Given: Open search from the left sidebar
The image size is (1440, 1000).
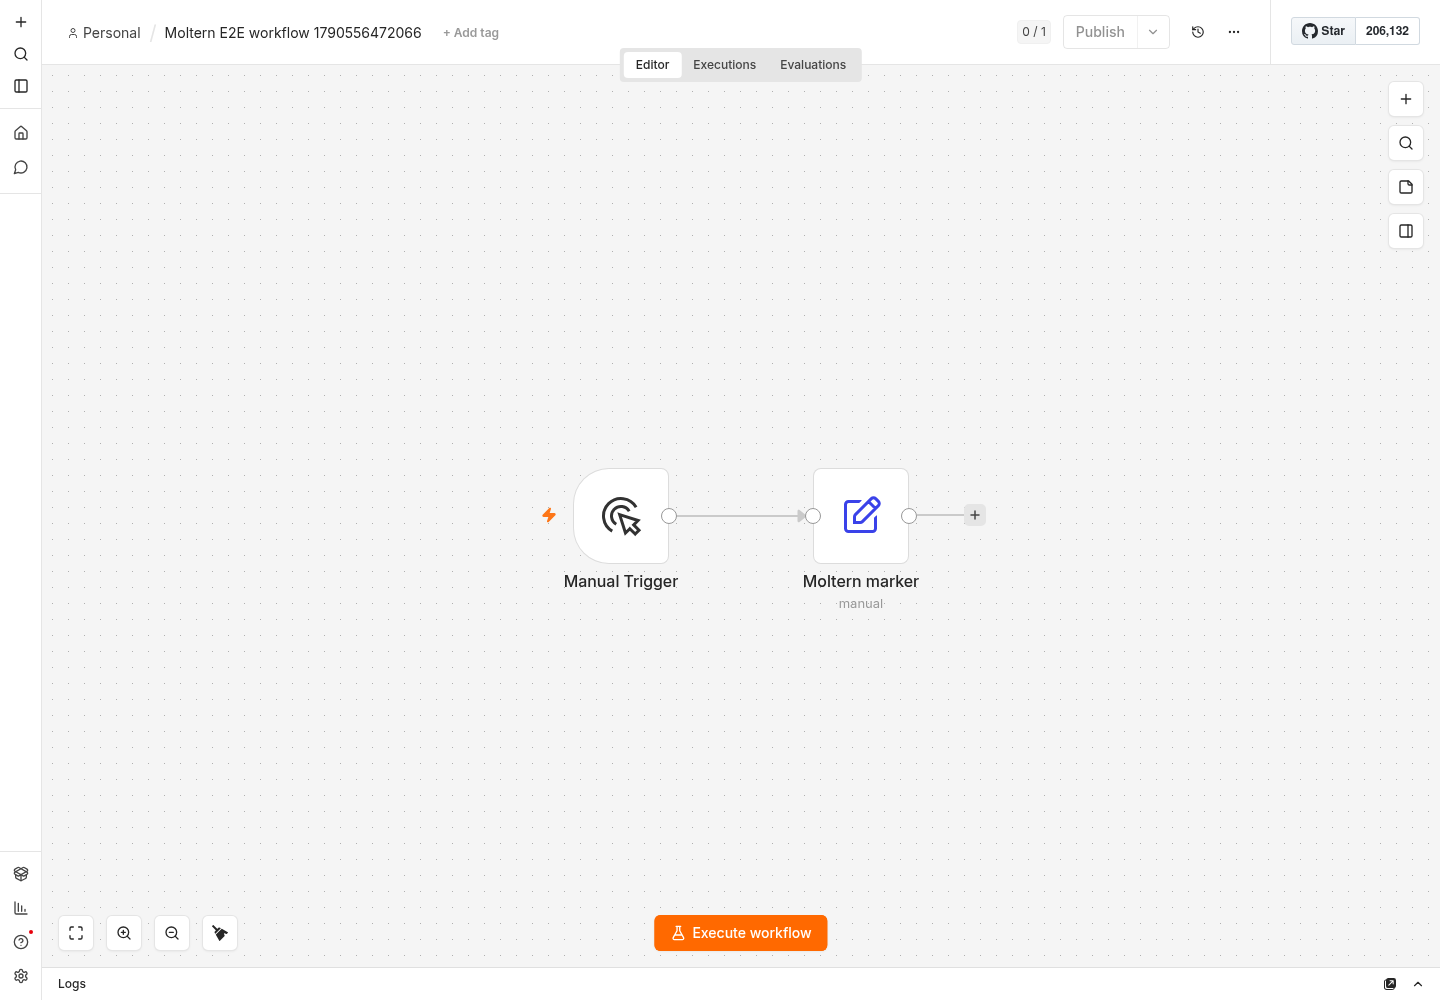Looking at the screenshot, I should tap(21, 54).
